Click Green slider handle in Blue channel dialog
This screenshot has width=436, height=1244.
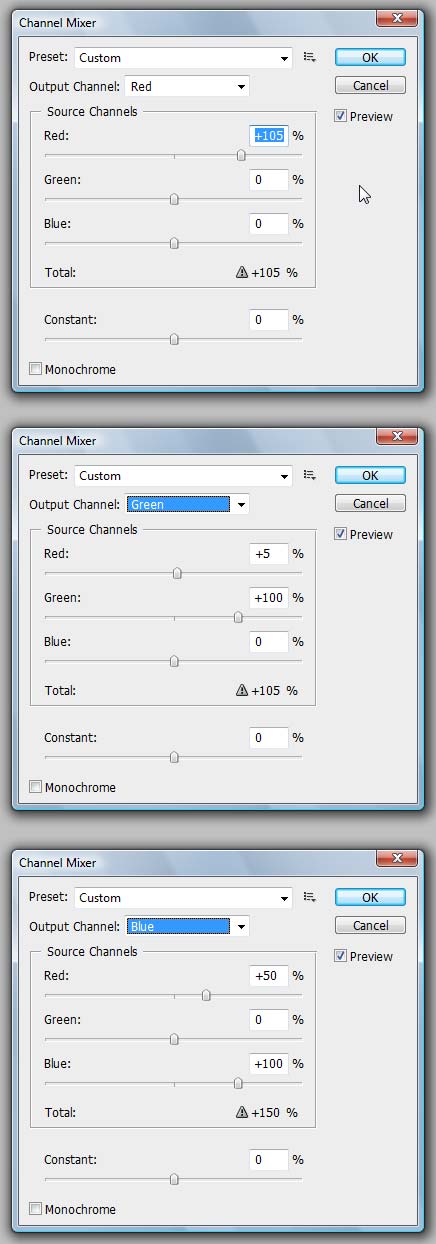(x=174, y=1039)
